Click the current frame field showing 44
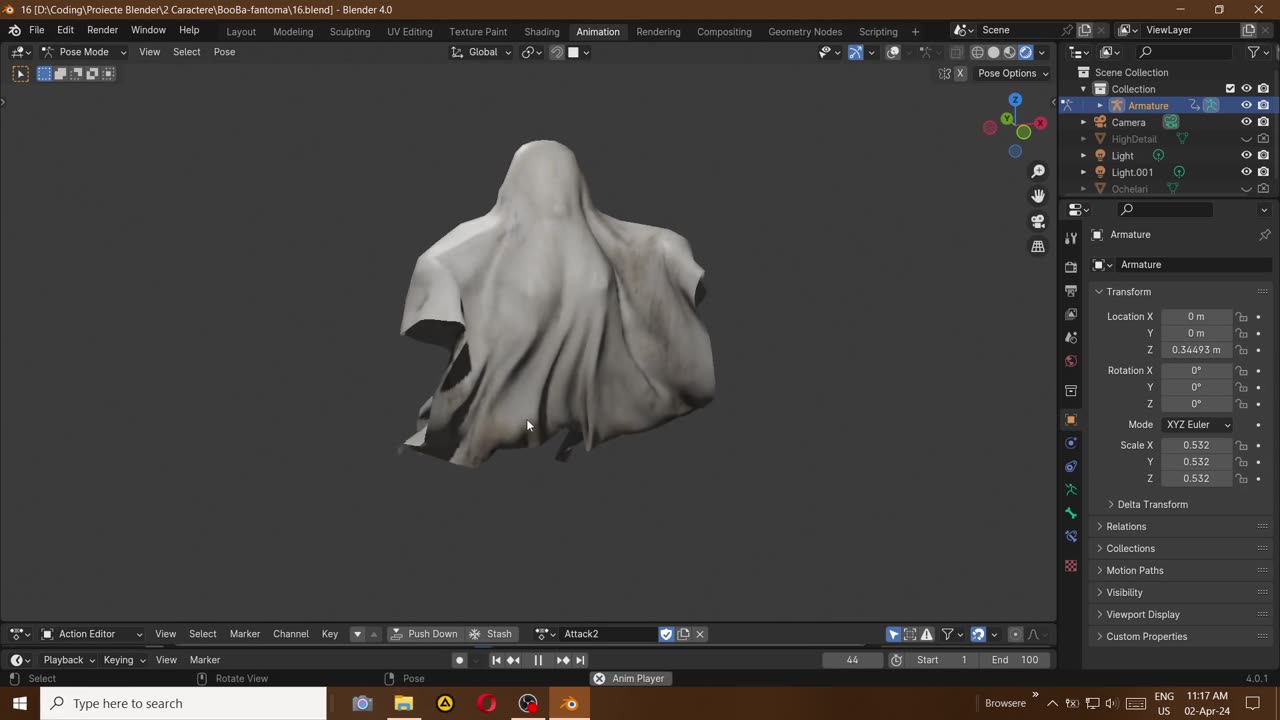 (x=852, y=660)
